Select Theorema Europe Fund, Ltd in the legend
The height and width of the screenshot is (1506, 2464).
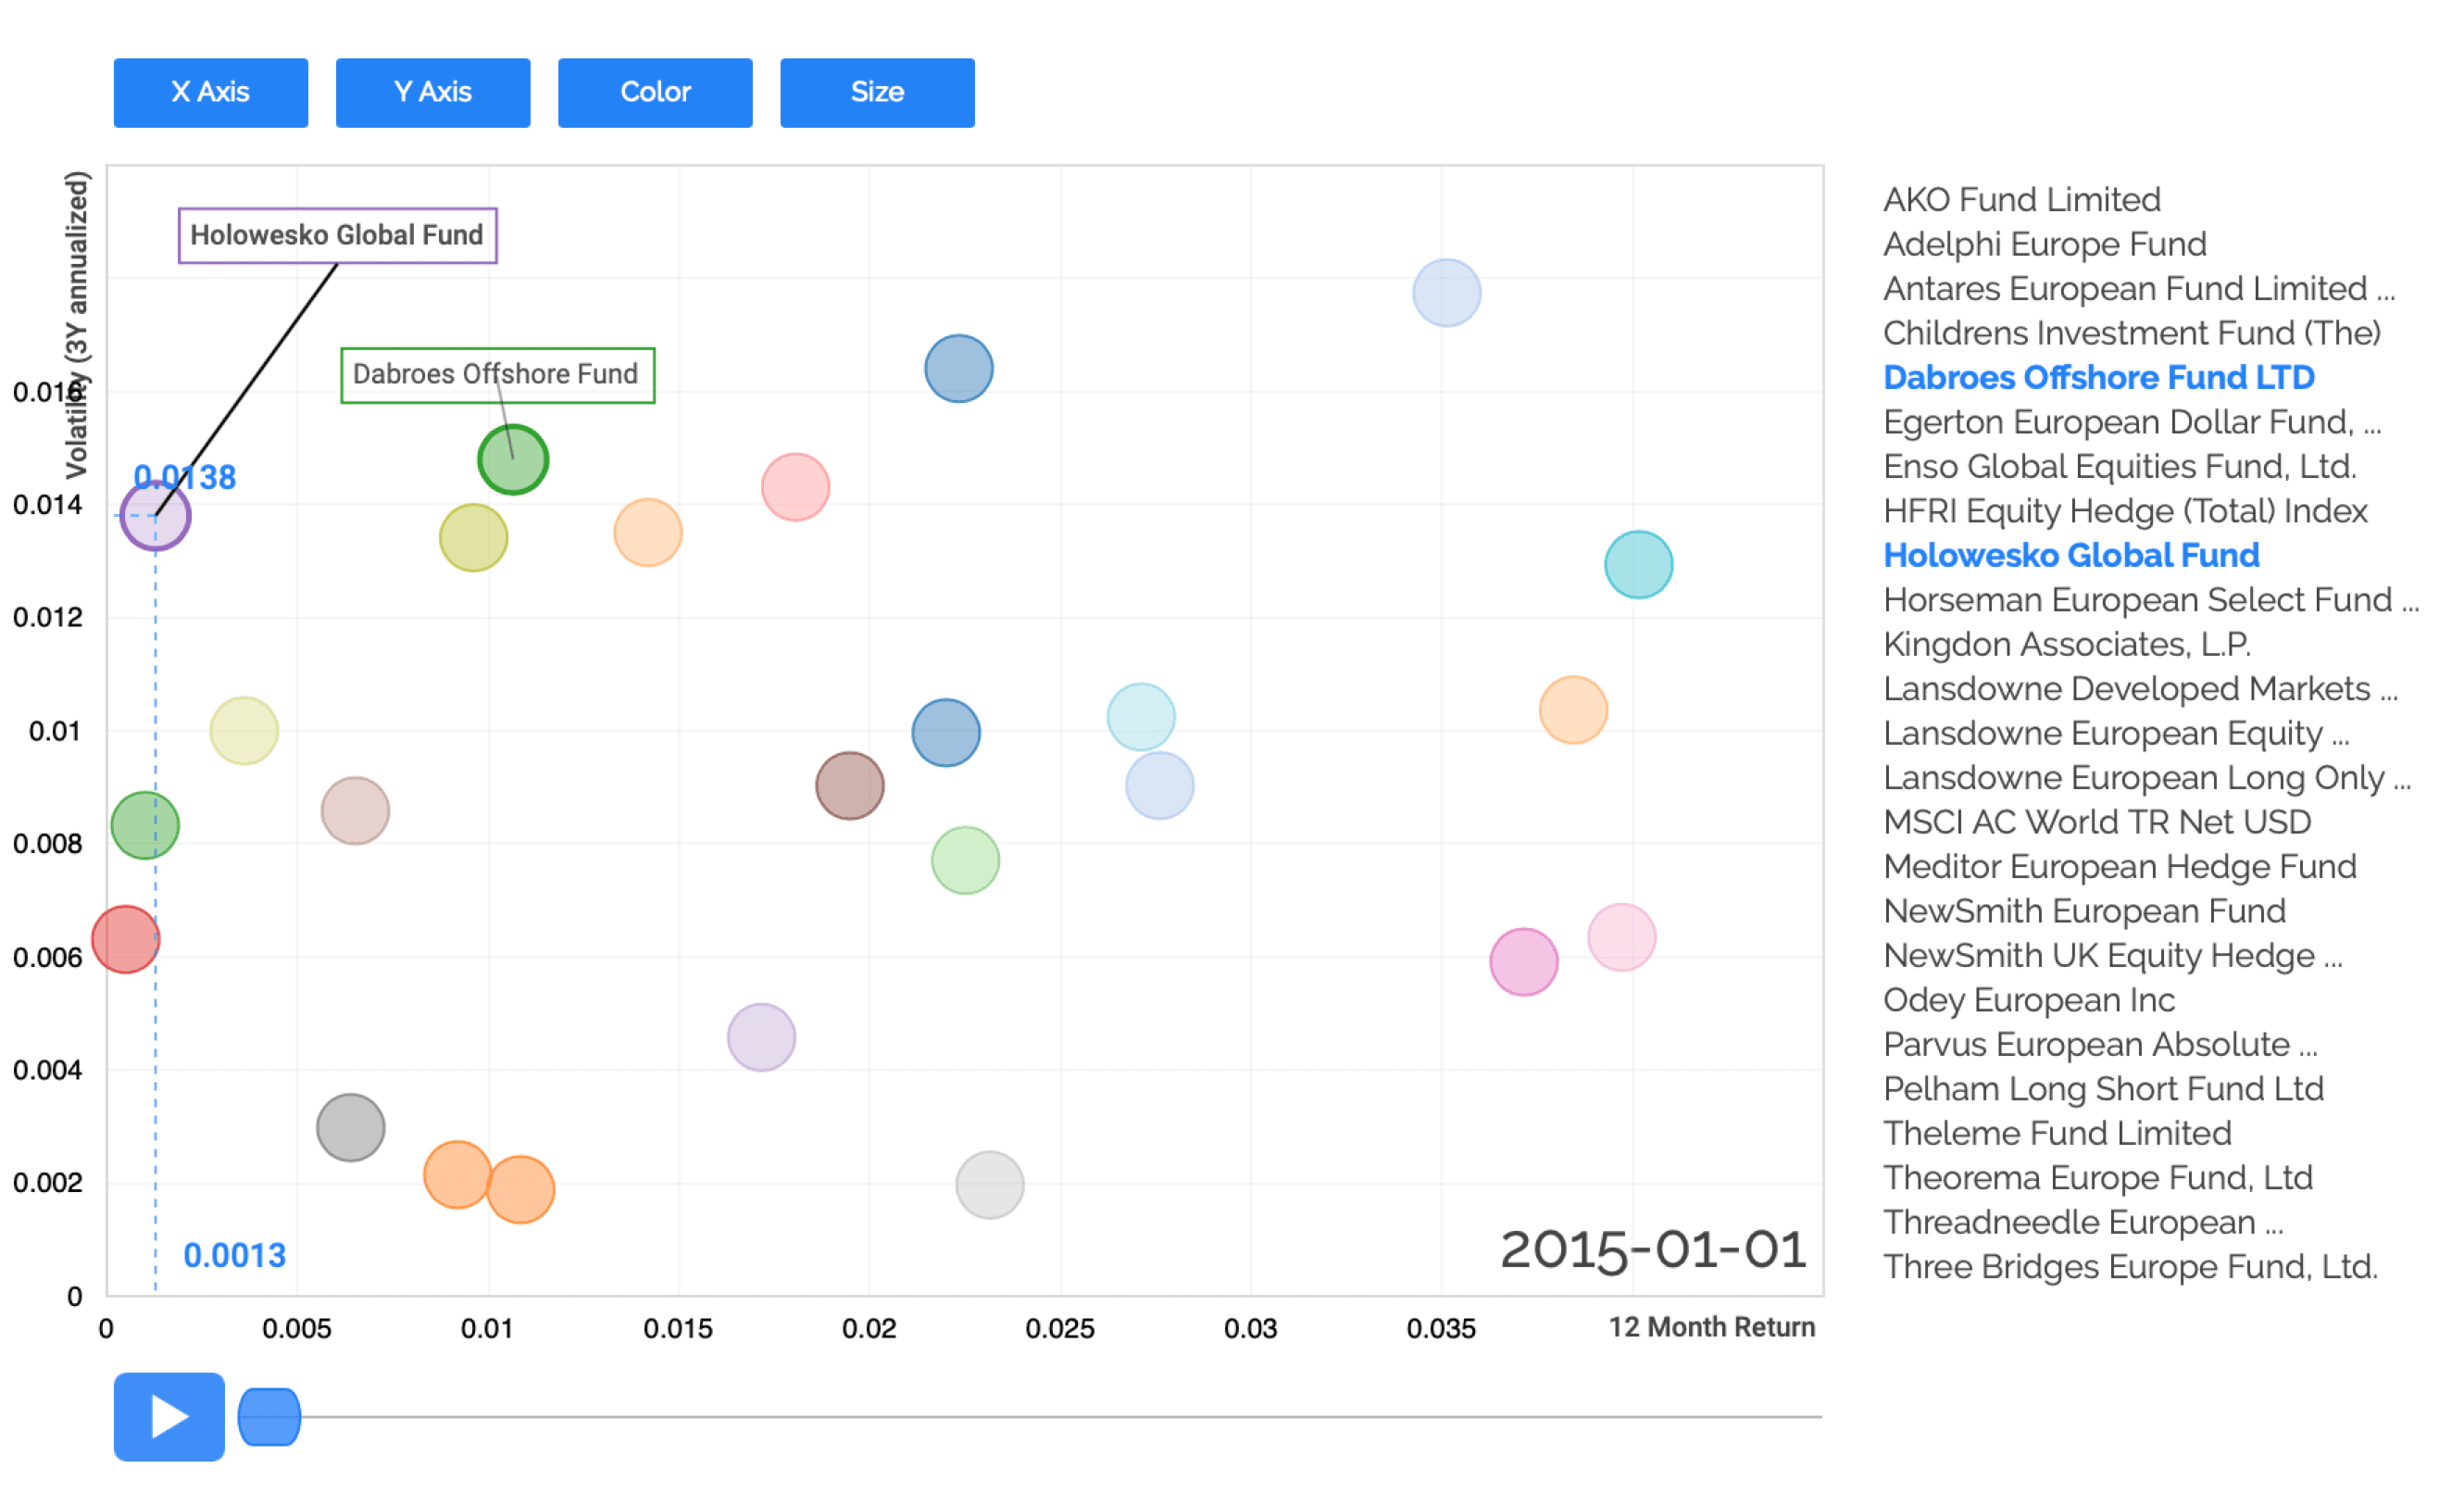point(2097,1178)
